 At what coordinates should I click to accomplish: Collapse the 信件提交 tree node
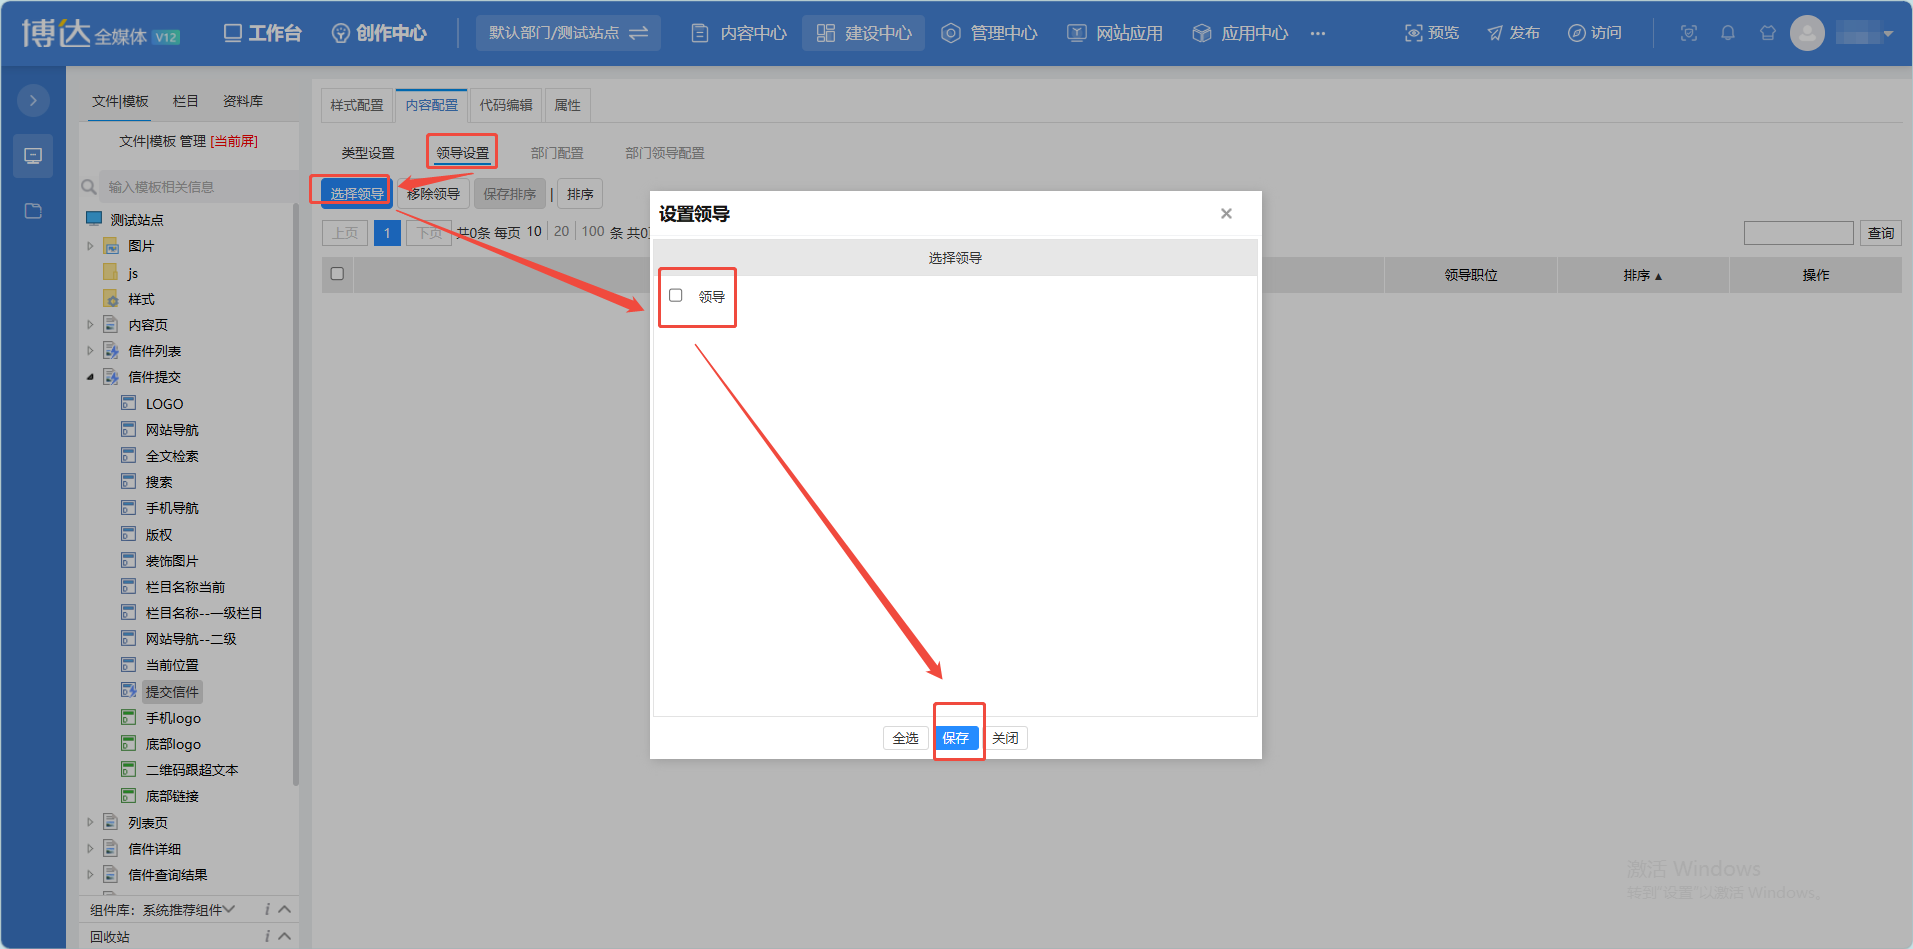click(90, 377)
